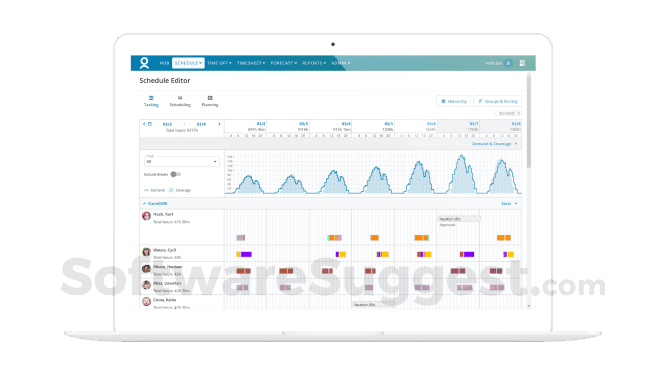
Task: Switch to Scheduling view icon
Action: coord(180,98)
